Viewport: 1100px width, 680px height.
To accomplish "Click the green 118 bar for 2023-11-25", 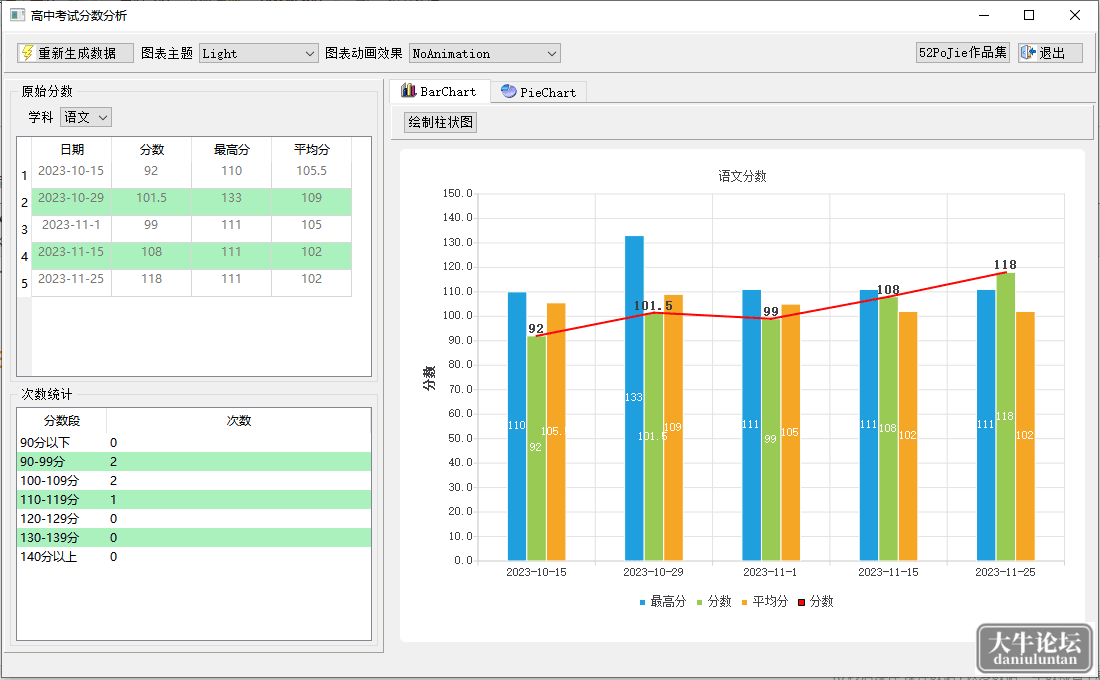I will [x=1005, y=416].
